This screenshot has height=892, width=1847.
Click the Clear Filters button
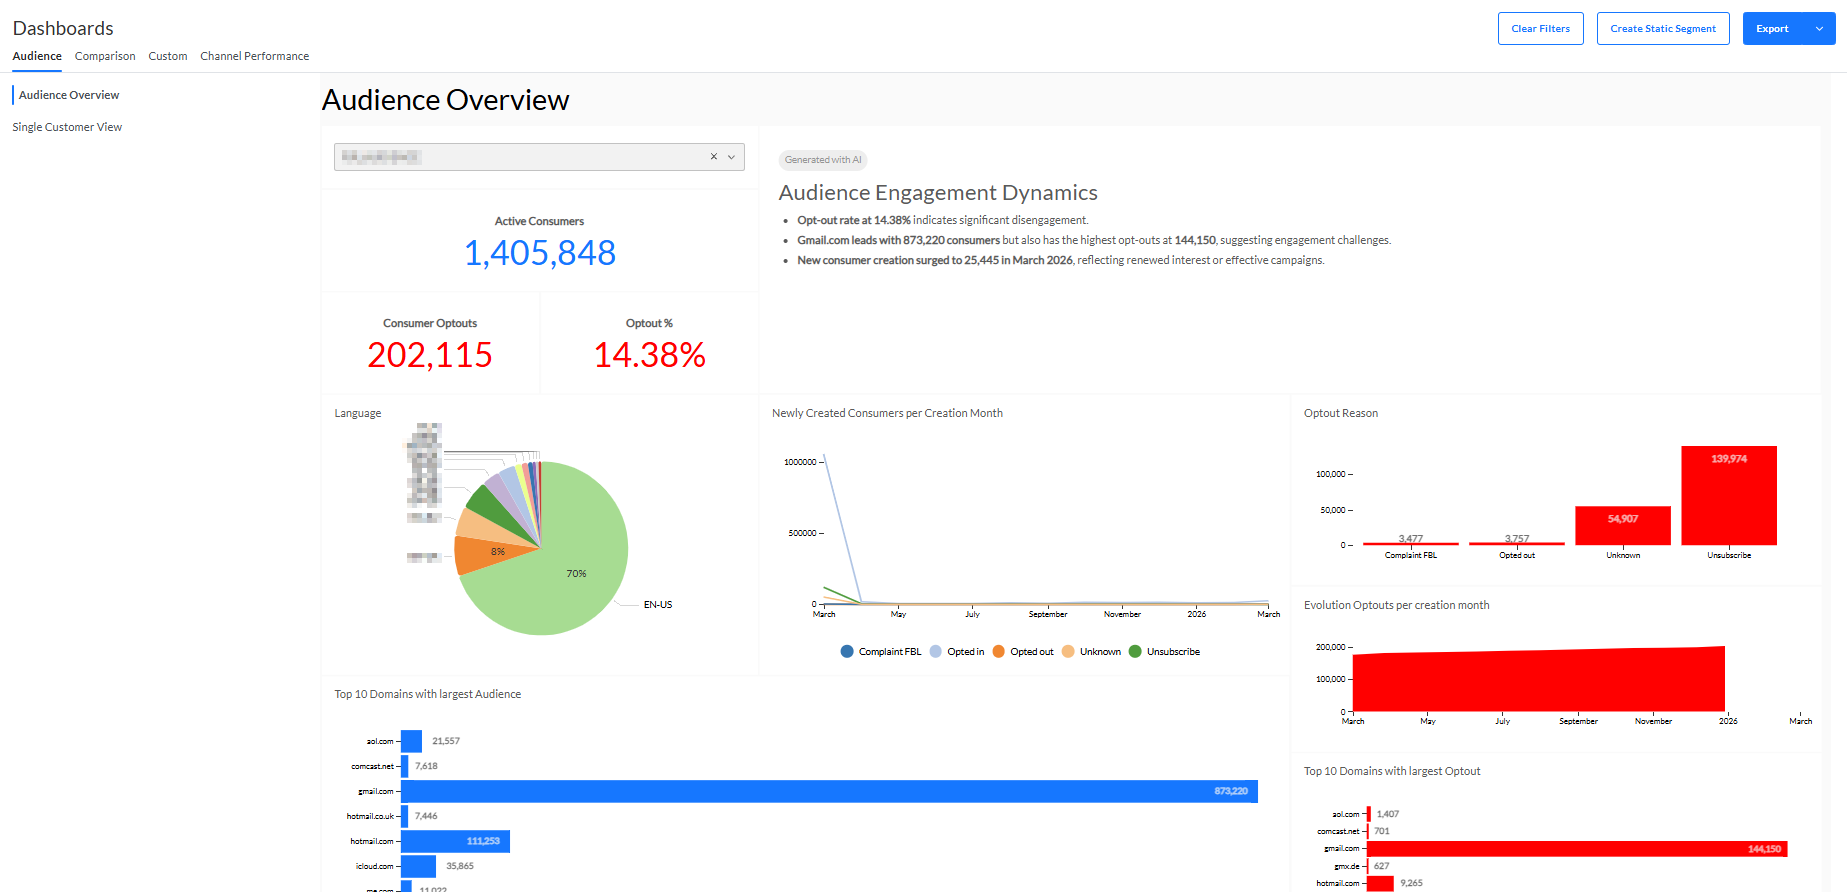1540,29
